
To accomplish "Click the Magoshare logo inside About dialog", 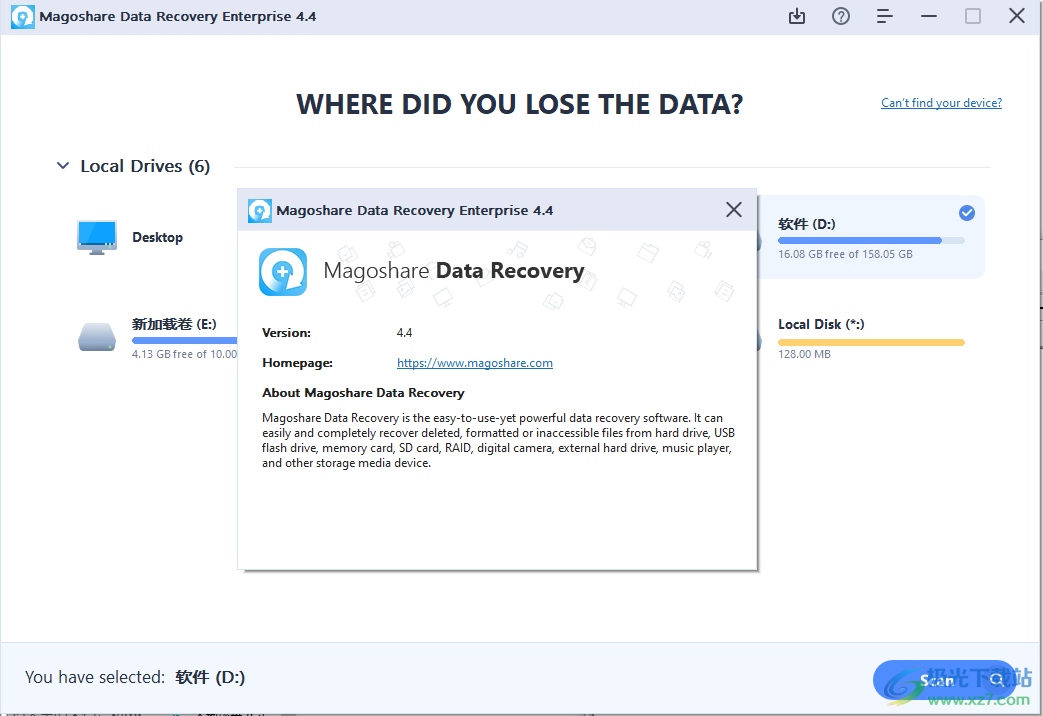I will [x=283, y=271].
